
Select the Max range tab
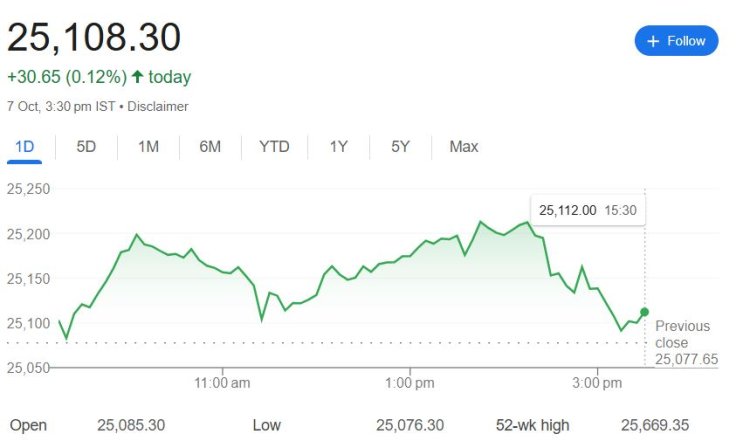click(x=464, y=147)
